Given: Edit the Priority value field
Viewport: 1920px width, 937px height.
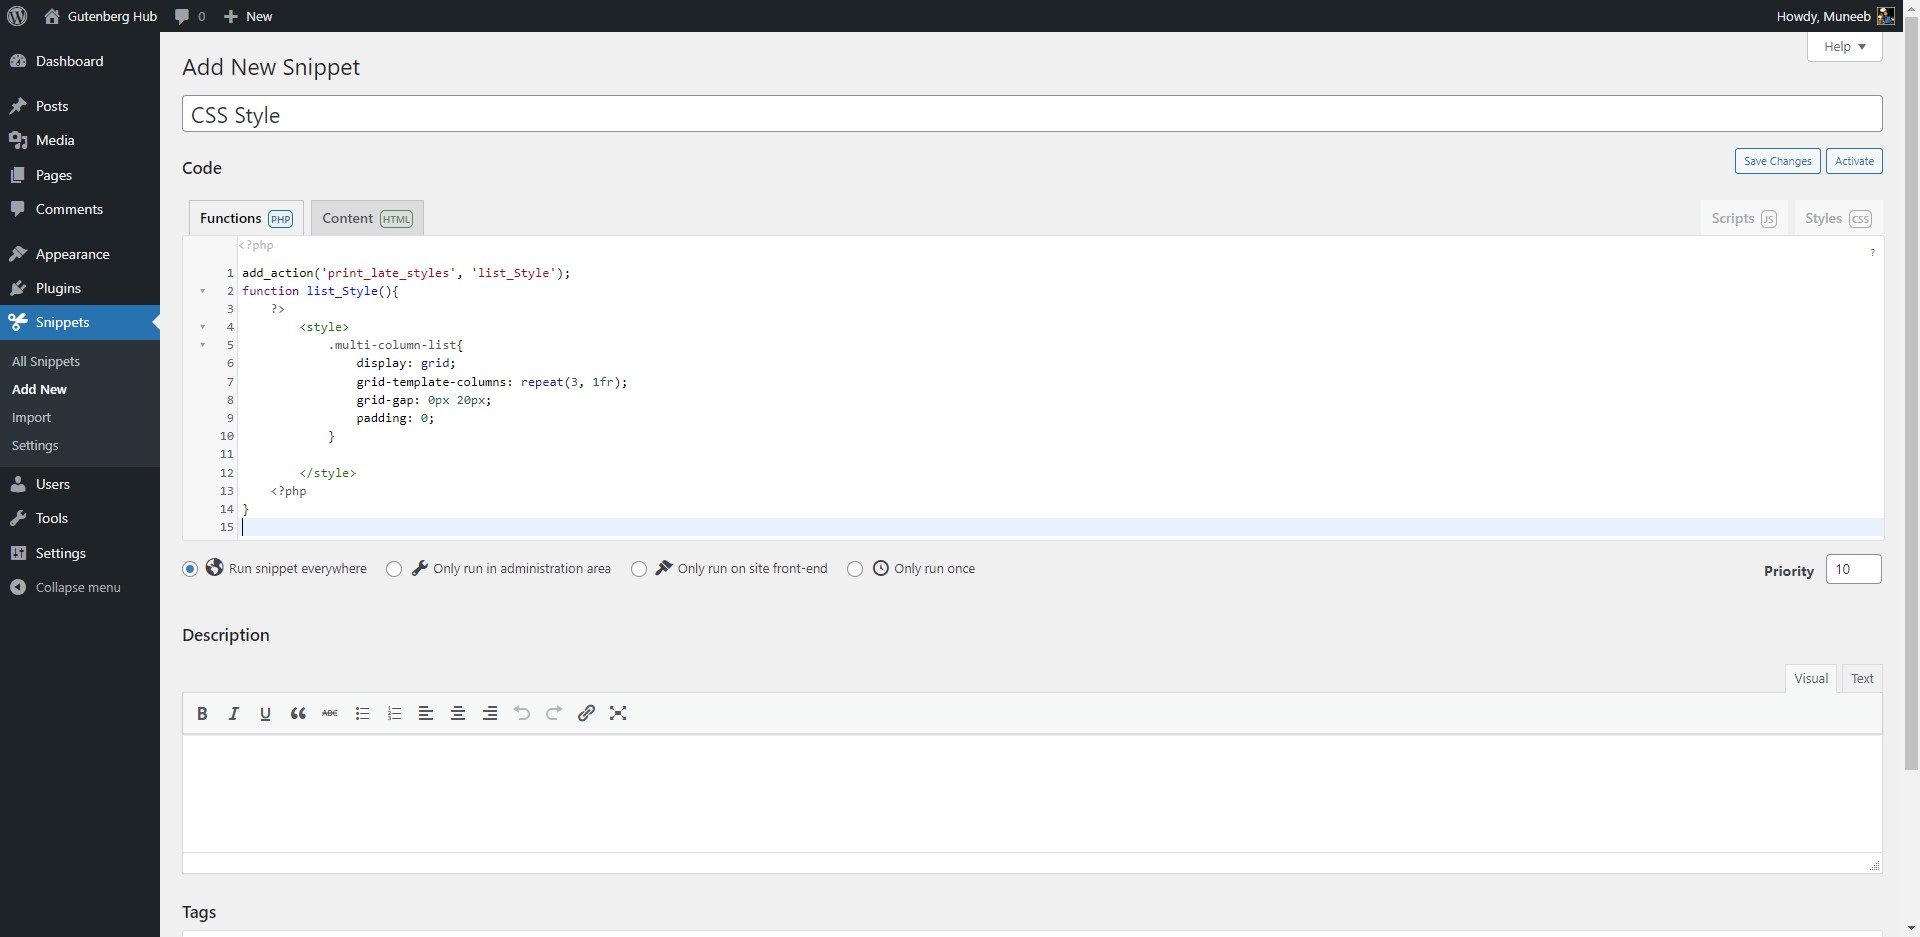Looking at the screenshot, I should click(1852, 568).
